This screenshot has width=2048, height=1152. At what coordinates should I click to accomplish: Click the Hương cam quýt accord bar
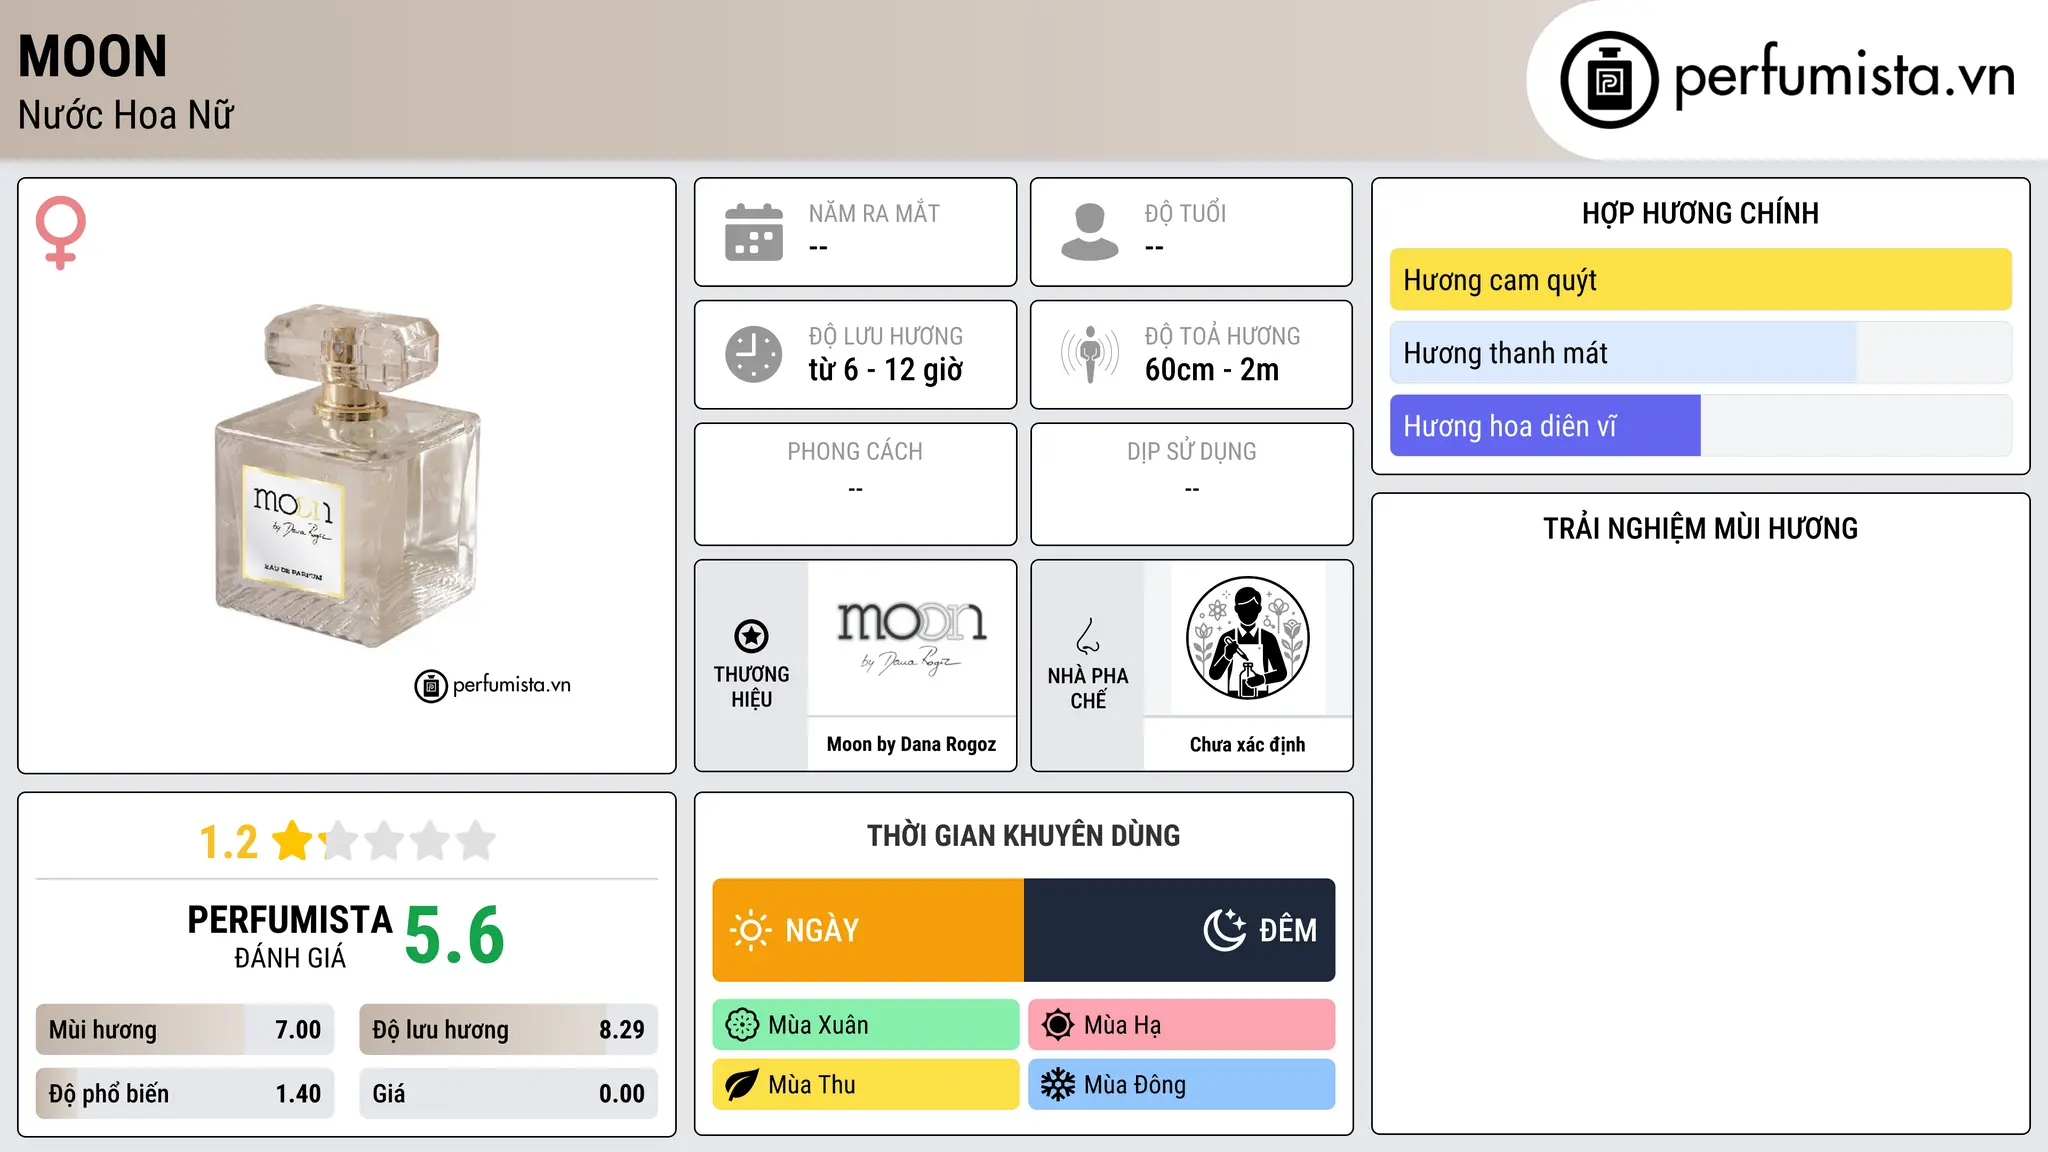coord(1701,280)
